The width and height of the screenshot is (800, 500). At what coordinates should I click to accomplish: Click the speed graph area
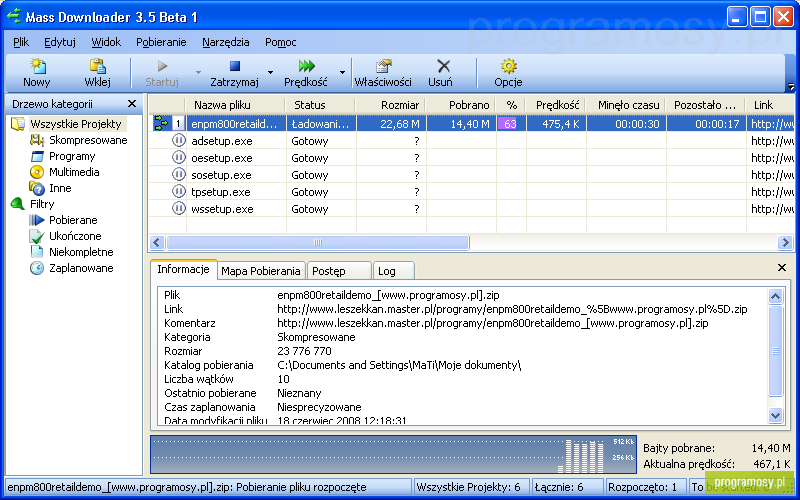pos(393,454)
